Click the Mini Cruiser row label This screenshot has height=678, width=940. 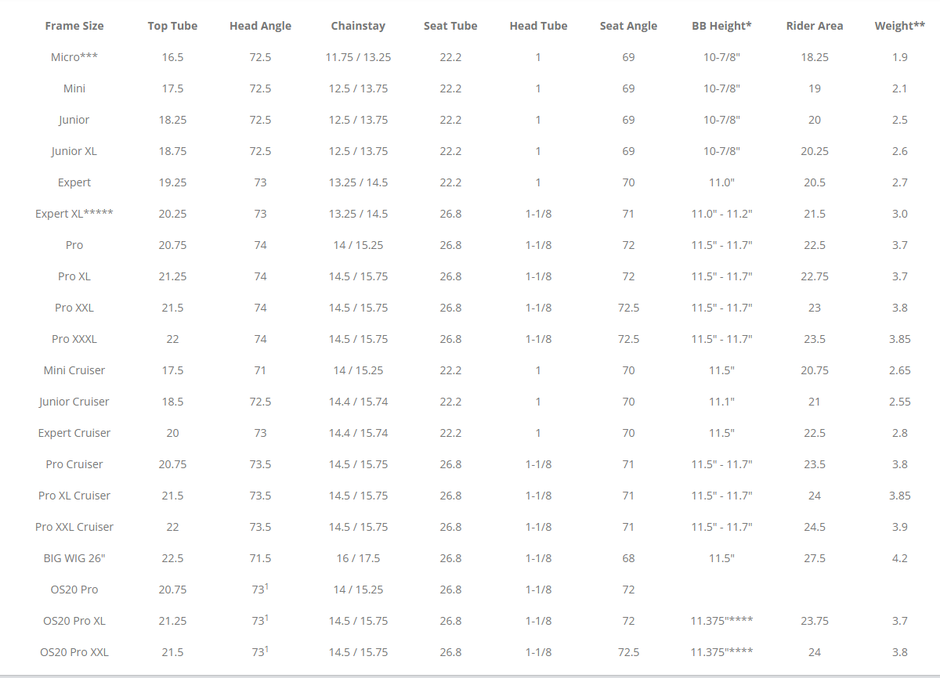(x=74, y=370)
